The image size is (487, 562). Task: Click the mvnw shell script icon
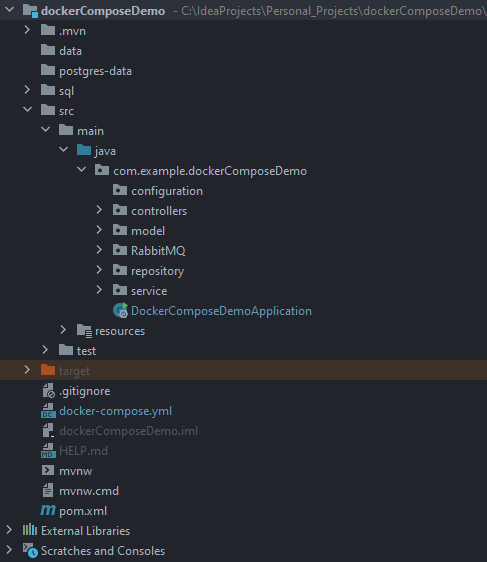coord(48,470)
